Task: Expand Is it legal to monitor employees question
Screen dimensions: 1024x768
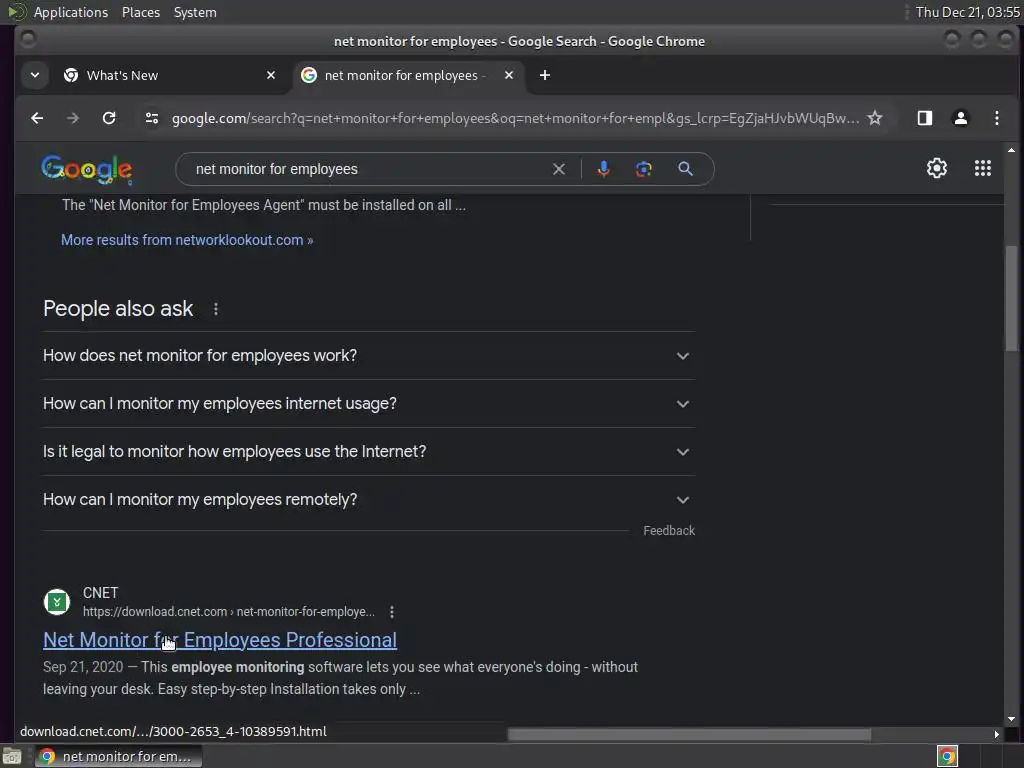Action: coord(369,452)
